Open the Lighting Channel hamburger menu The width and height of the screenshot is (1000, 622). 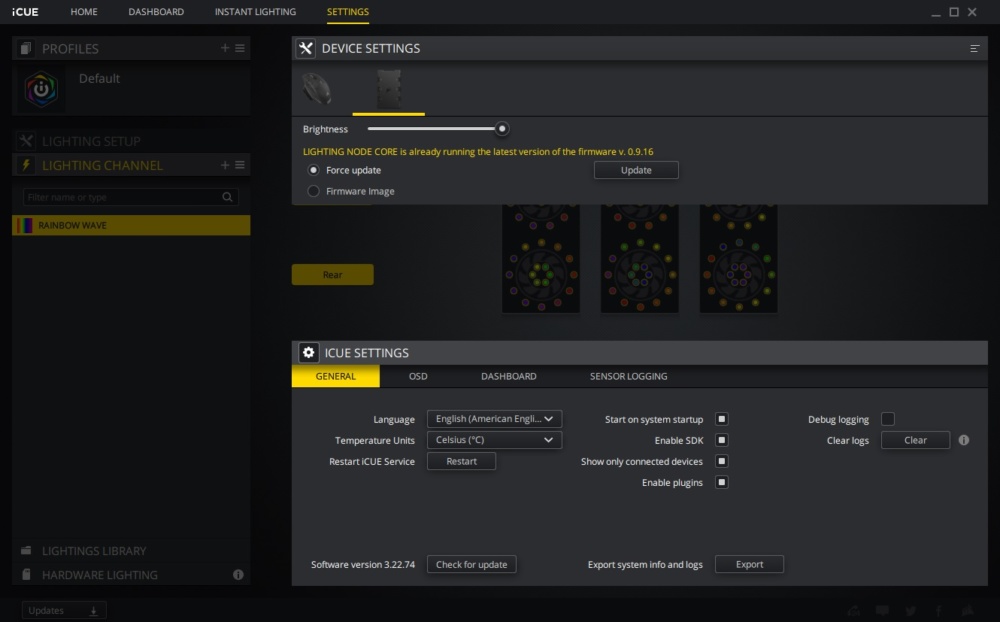point(240,165)
